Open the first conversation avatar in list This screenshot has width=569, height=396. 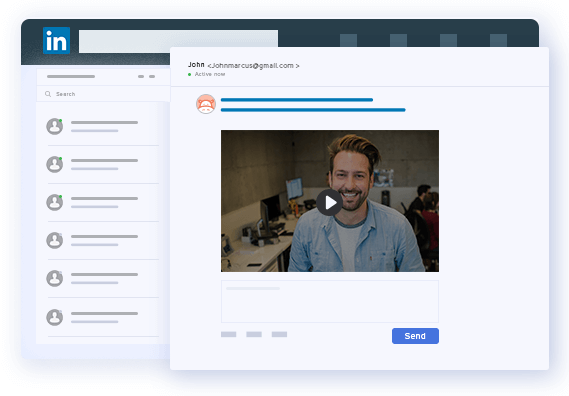coord(54,126)
